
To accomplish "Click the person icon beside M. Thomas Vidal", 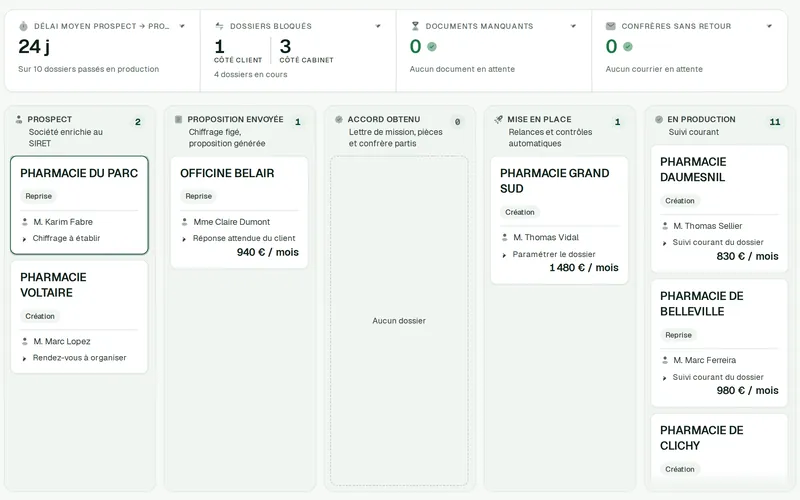I will [x=505, y=237].
